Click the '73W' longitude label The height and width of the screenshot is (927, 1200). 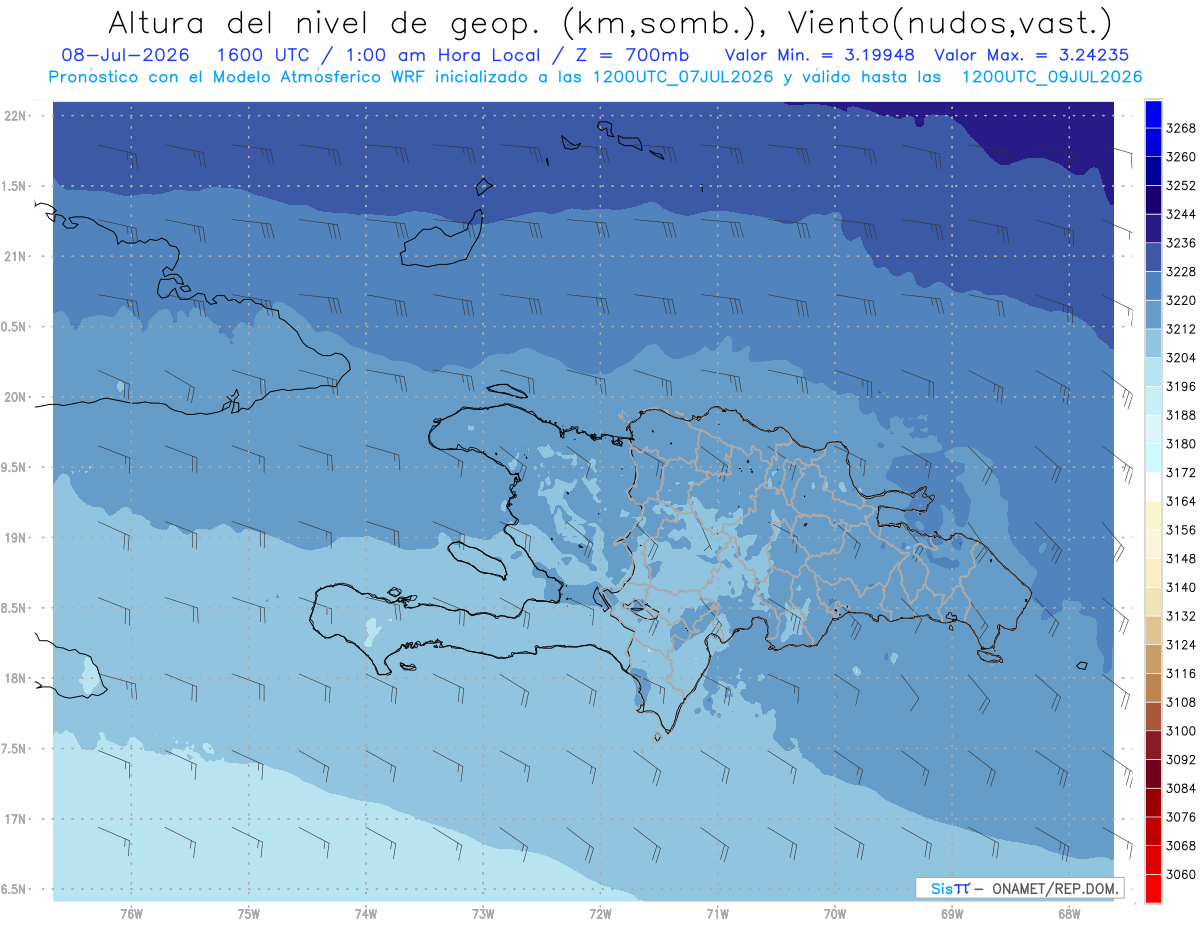(x=483, y=914)
